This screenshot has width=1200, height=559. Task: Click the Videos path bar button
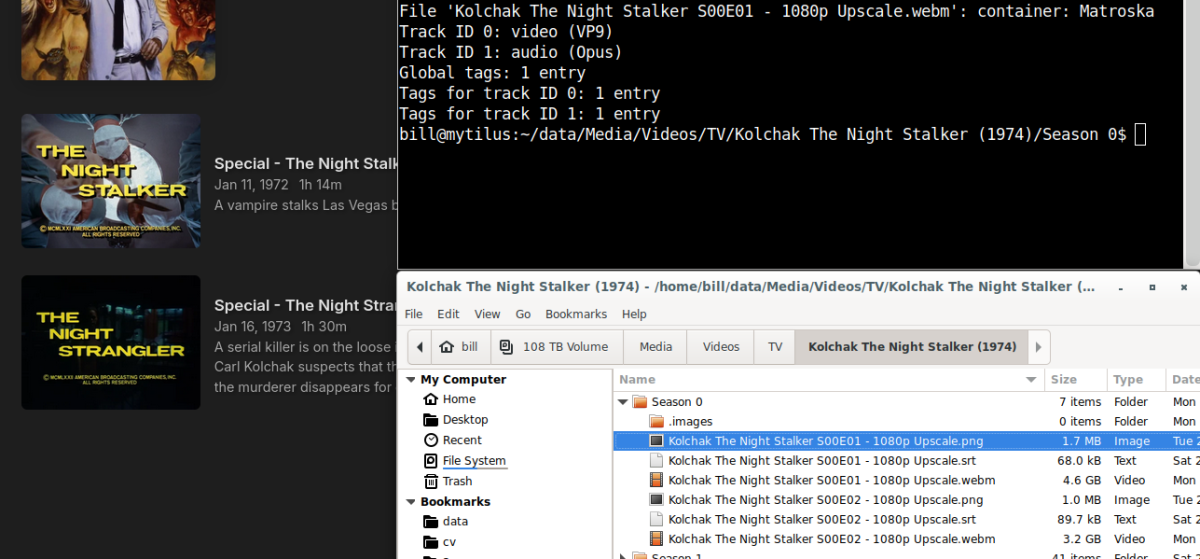point(720,347)
